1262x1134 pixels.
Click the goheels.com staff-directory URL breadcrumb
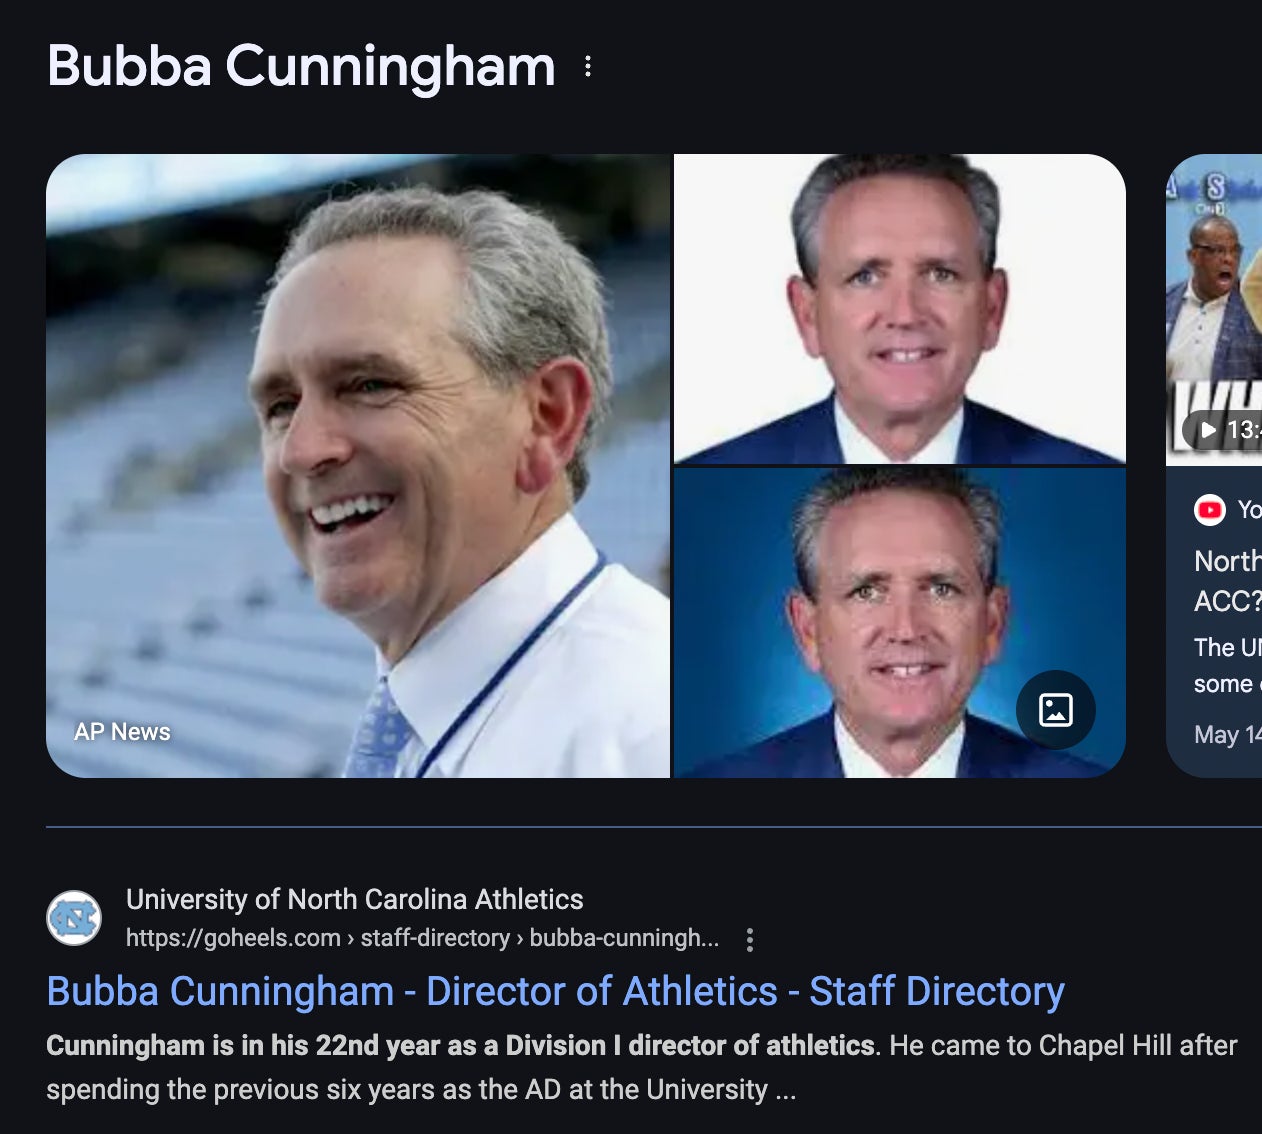tap(422, 938)
